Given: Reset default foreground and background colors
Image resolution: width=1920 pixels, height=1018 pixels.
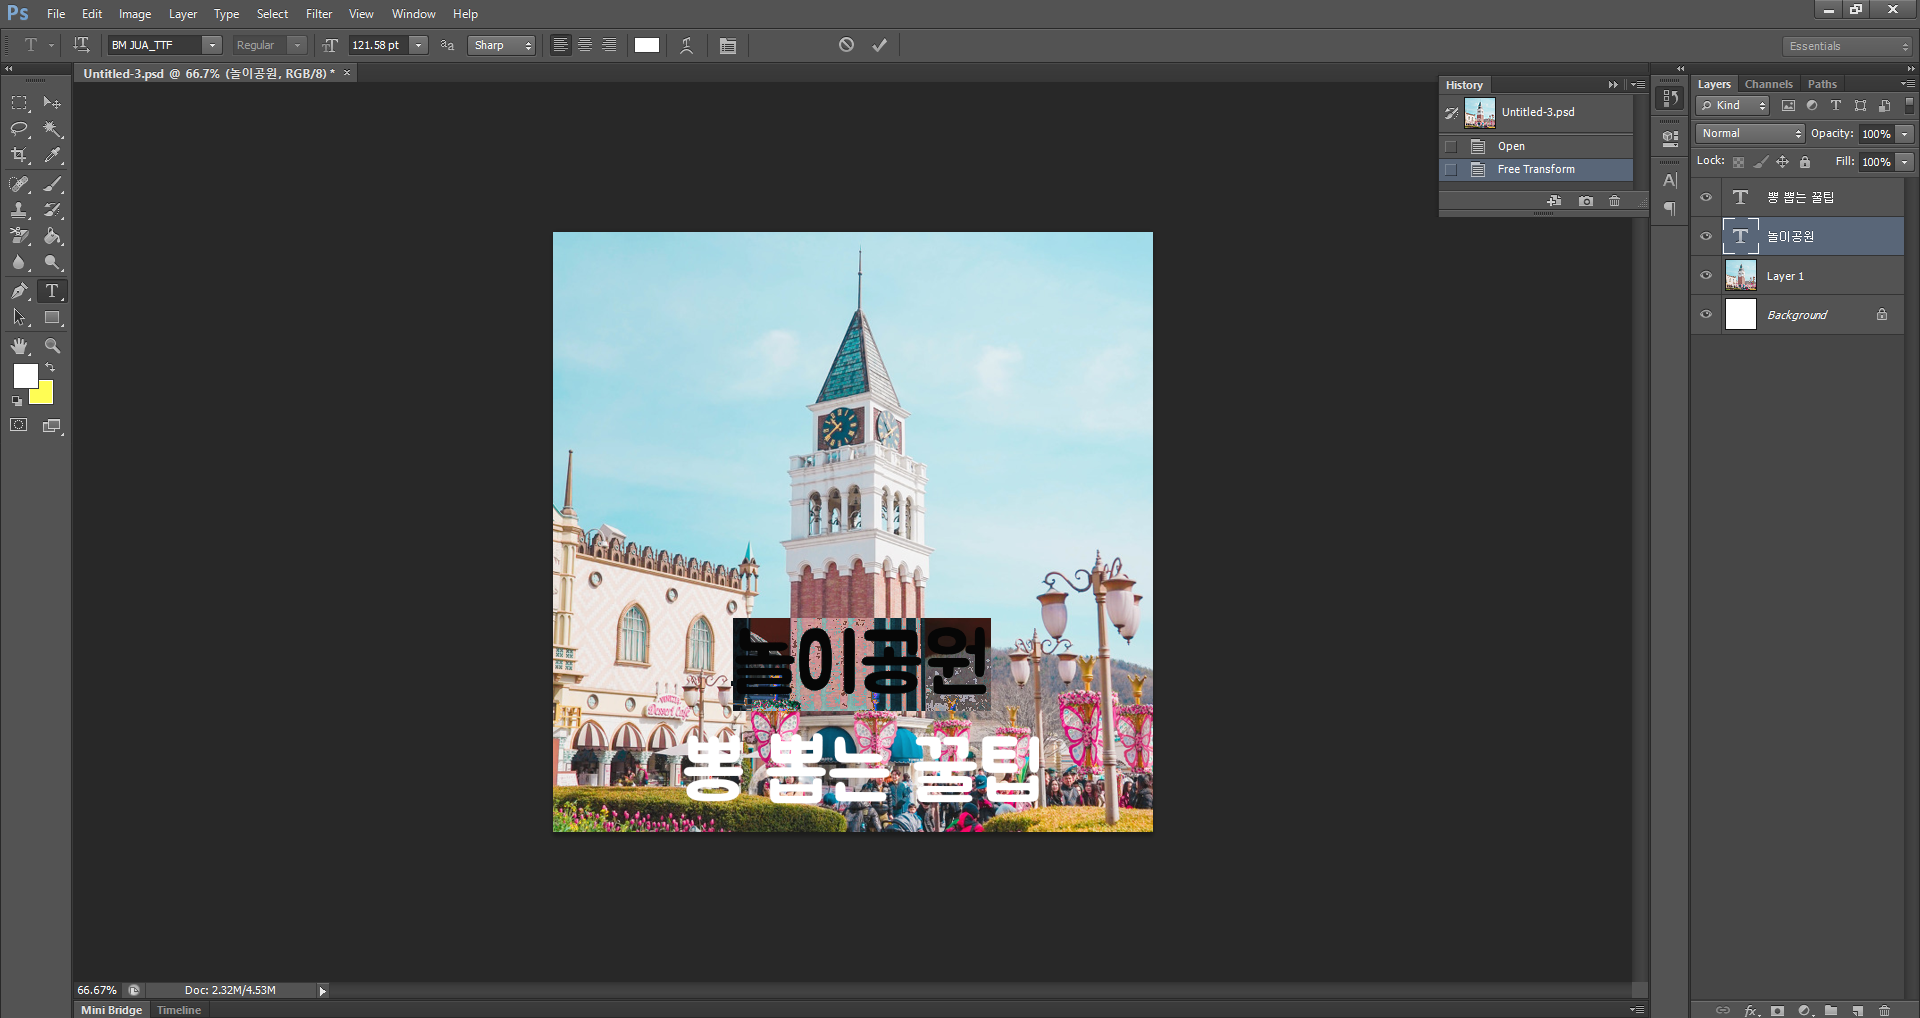Looking at the screenshot, I should click(x=16, y=401).
